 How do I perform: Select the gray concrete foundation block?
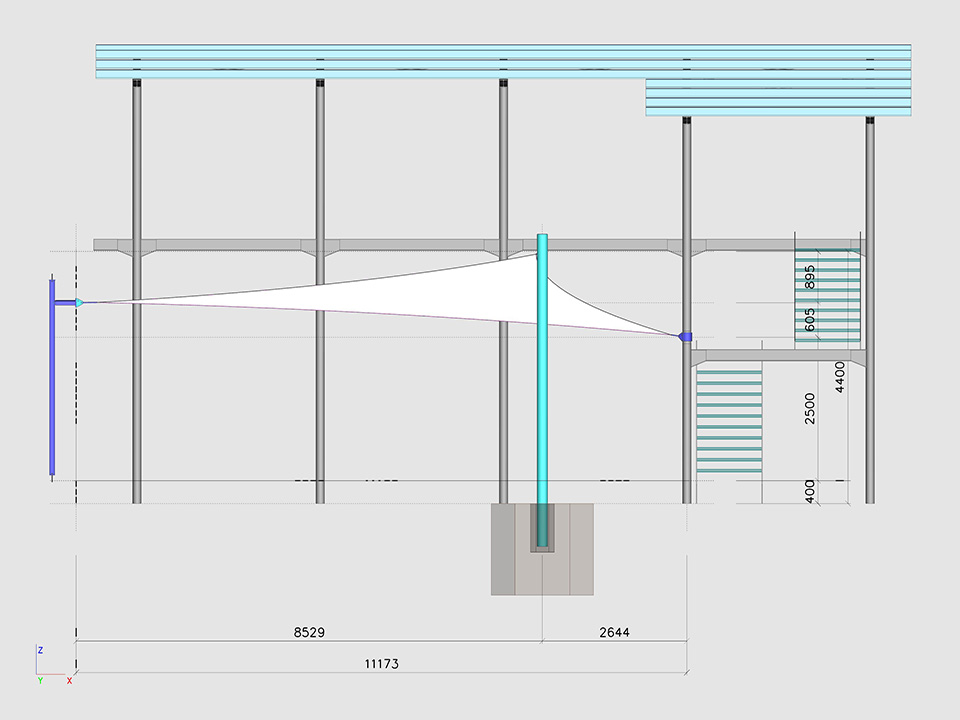[x=510, y=550]
